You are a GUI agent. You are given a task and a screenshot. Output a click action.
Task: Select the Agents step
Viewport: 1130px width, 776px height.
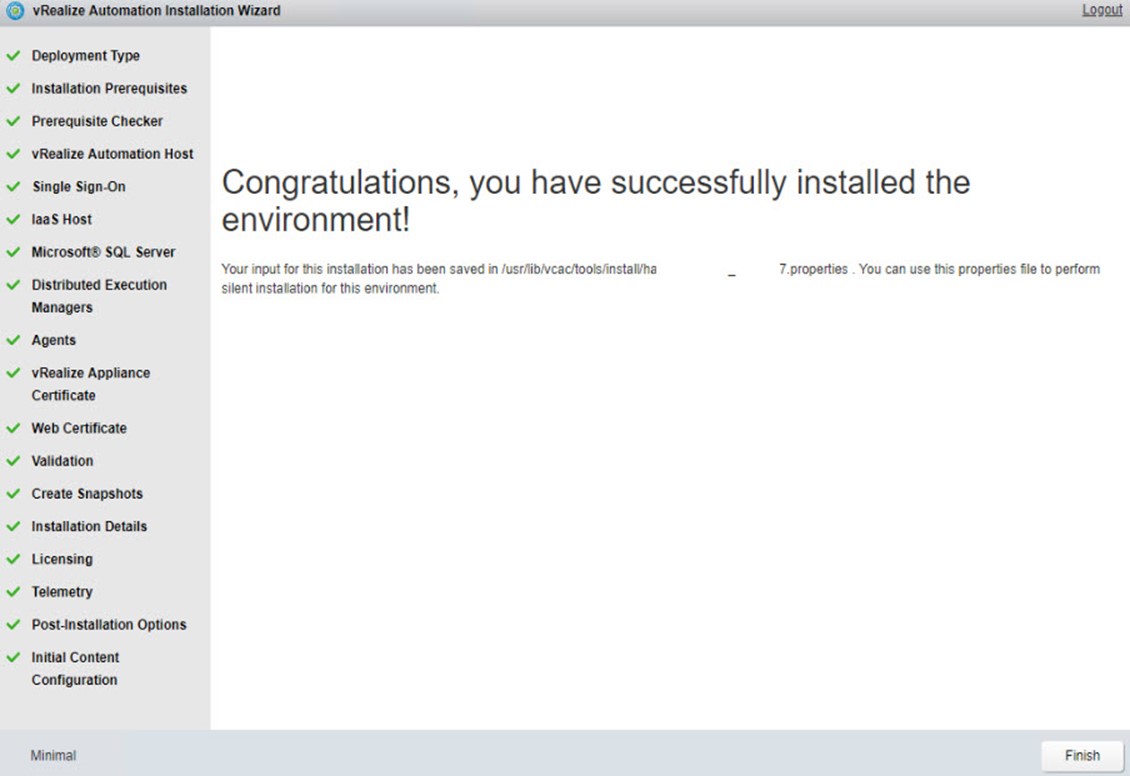[53, 340]
